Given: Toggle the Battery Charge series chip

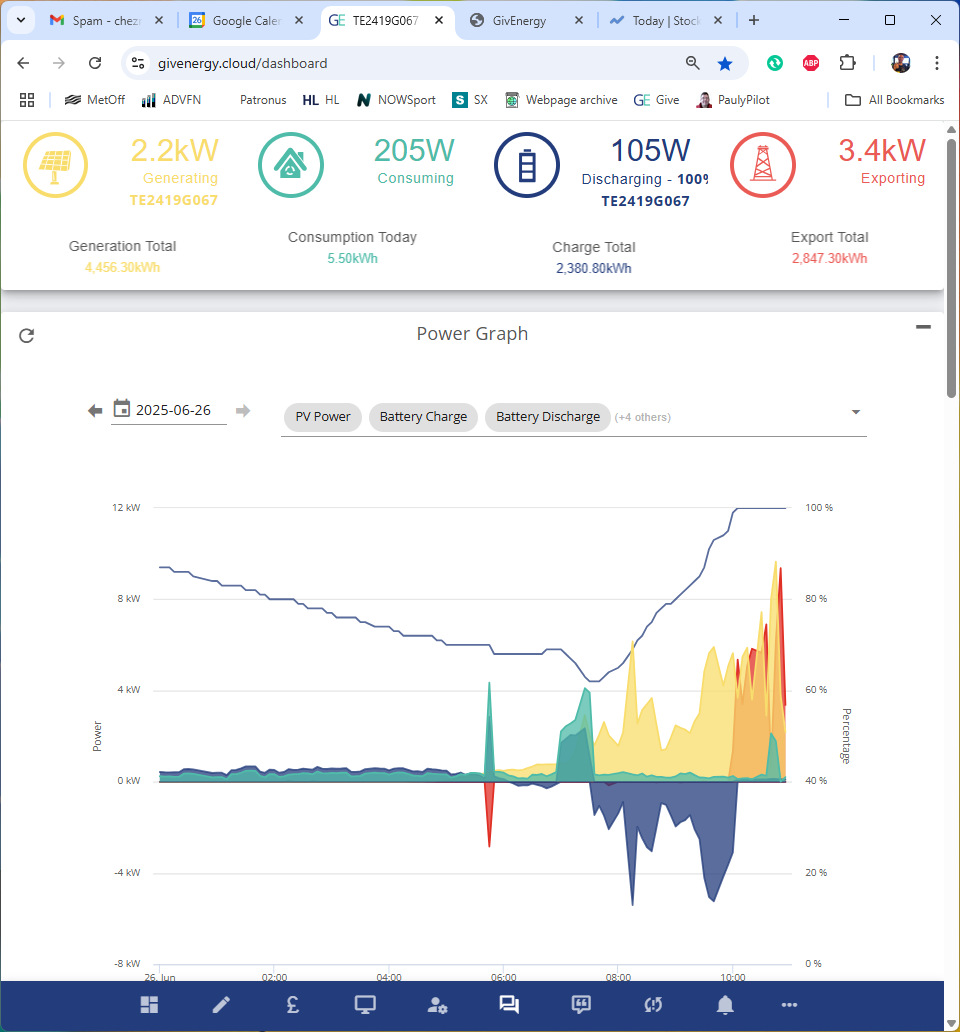Looking at the screenshot, I should [423, 417].
